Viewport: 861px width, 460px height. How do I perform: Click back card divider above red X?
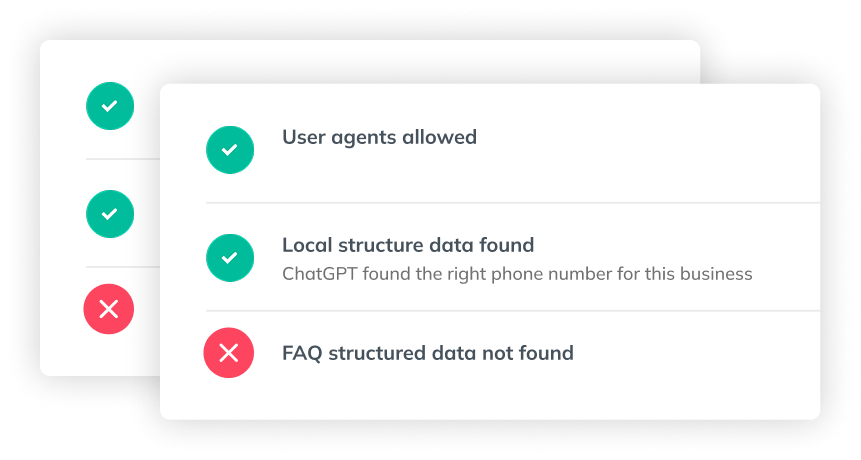point(122,267)
